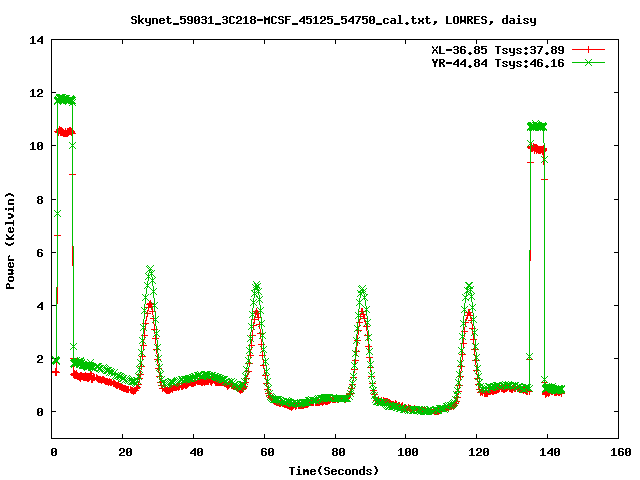Click the red calibration plateau near 10.5 Kelvin
640x480 pixels.
(x=65, y=131)
